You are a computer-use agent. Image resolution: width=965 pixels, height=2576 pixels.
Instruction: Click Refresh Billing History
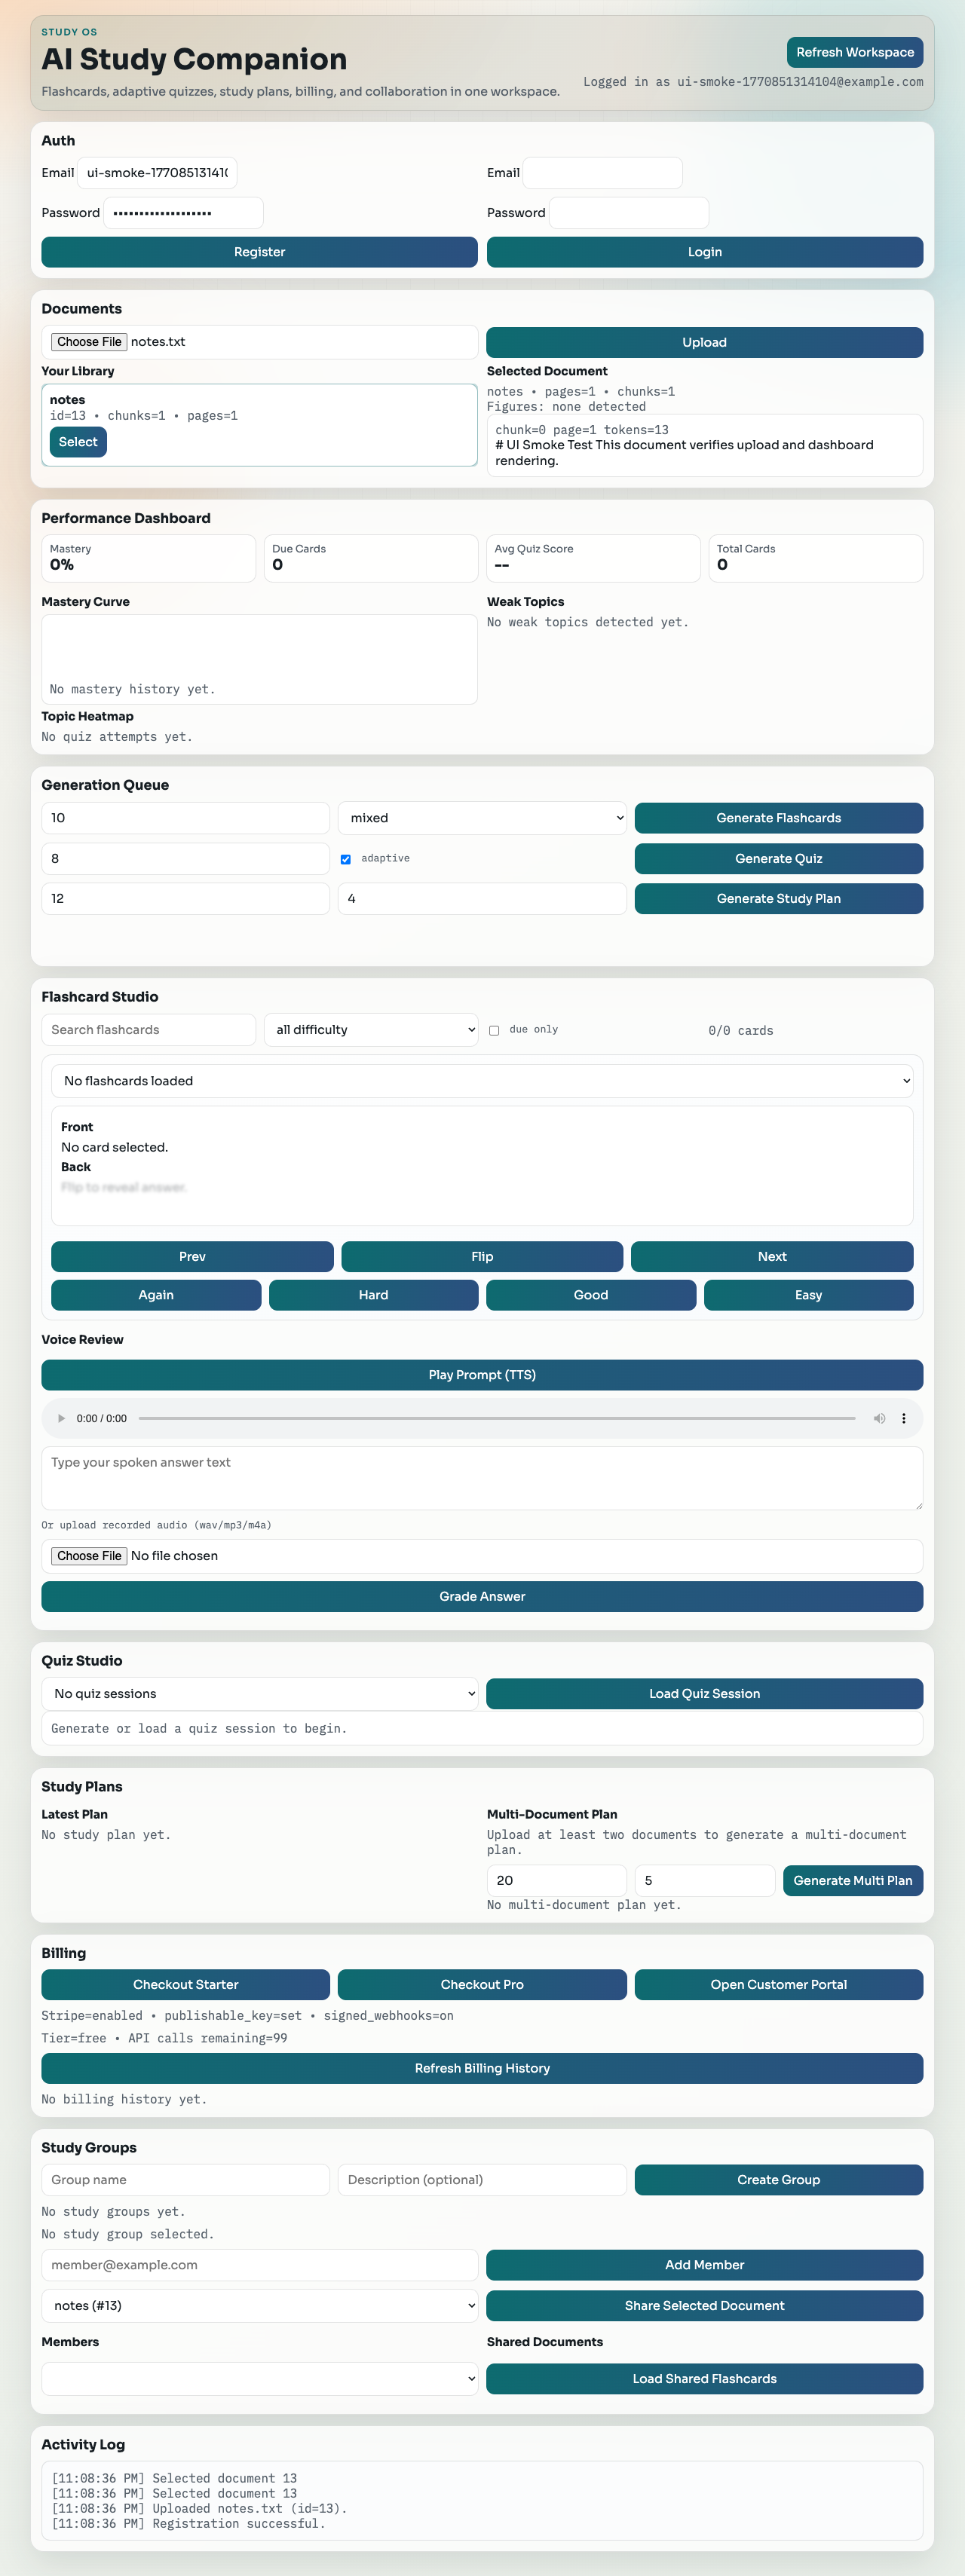pos(482,2069)
